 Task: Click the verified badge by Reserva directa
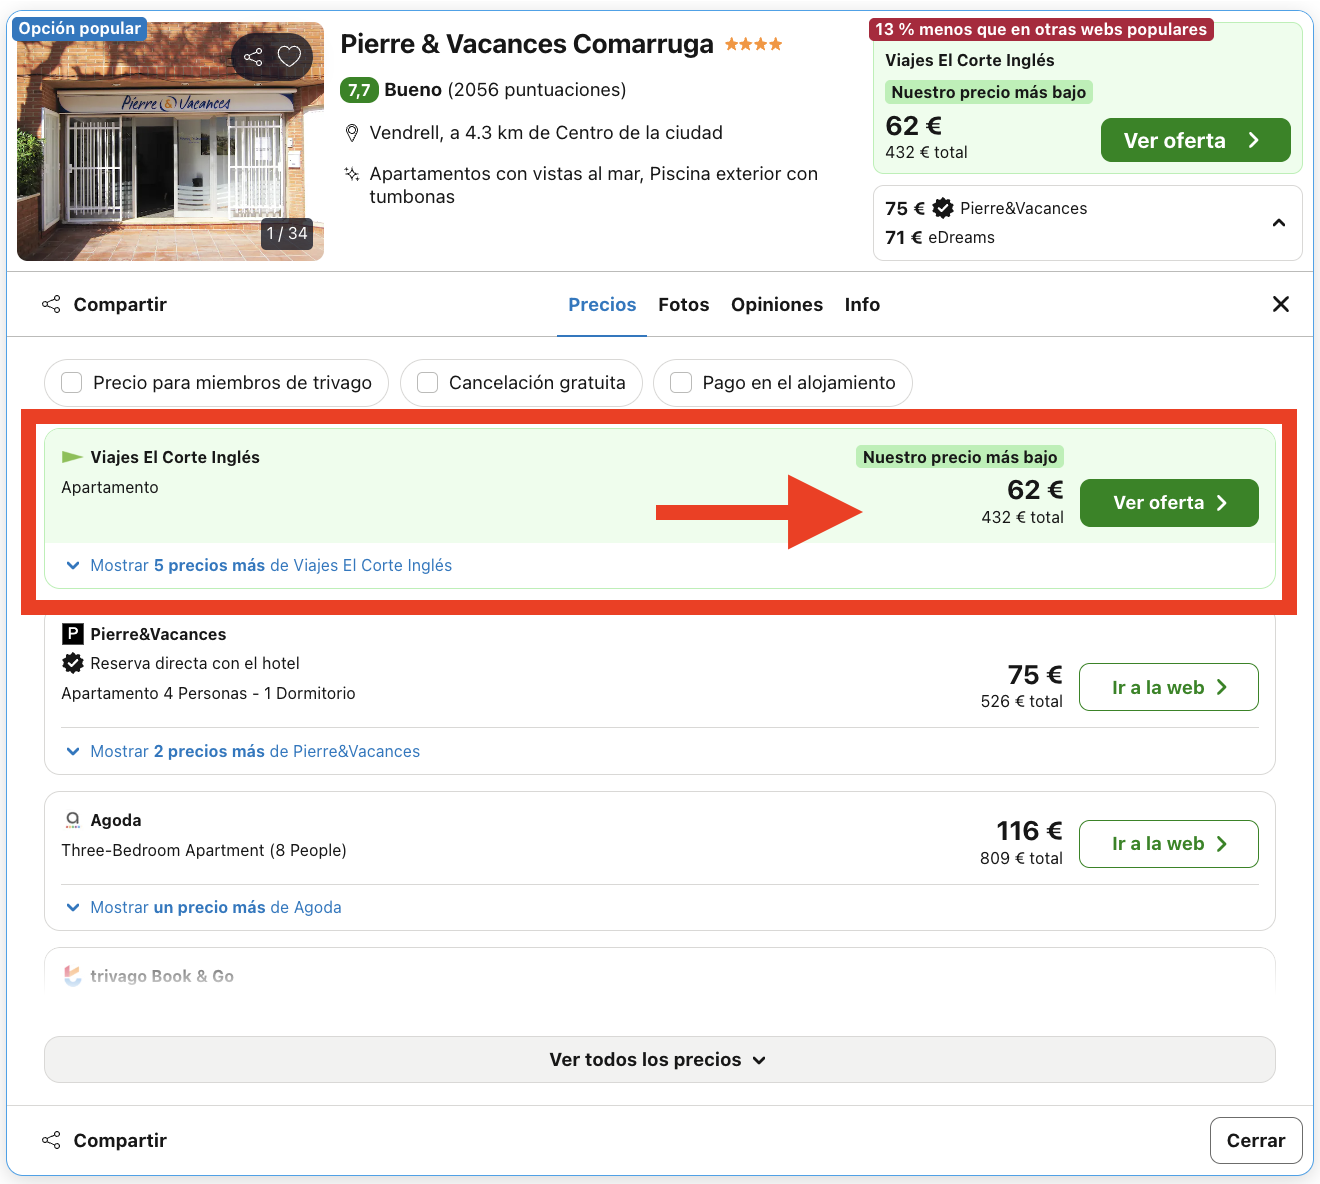click(73, 663)
